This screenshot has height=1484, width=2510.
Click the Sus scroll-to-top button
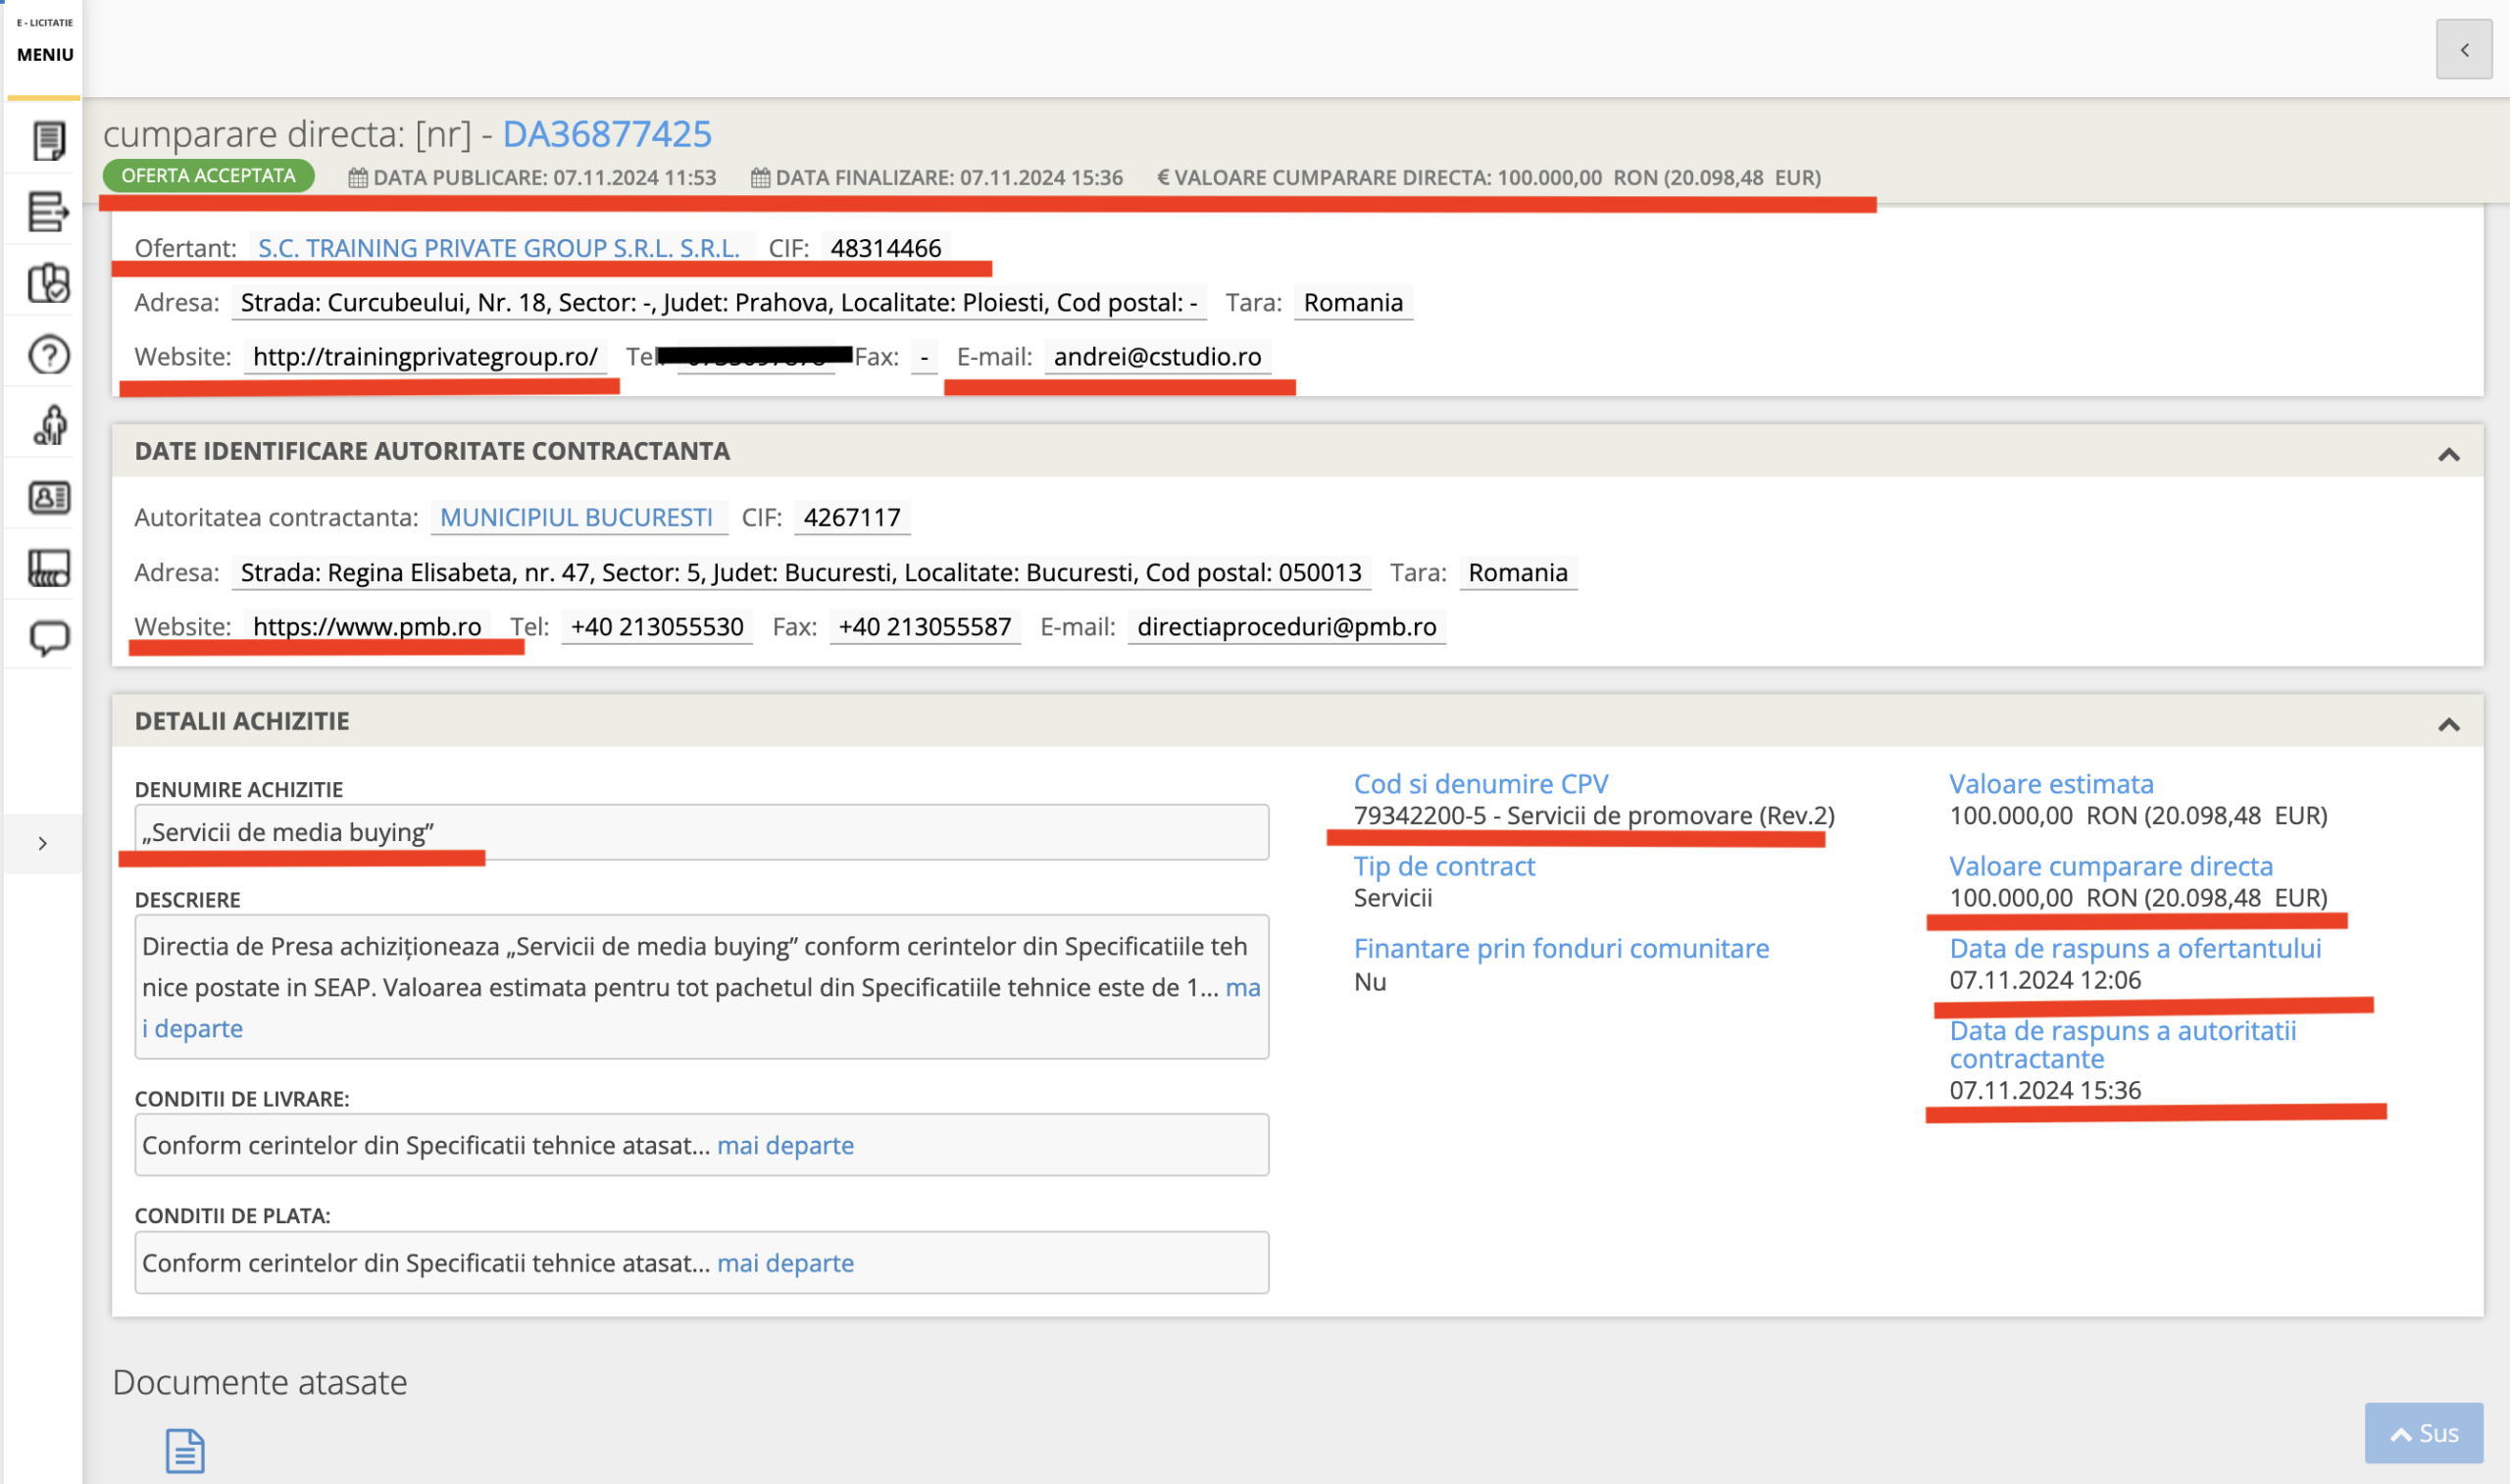tap(2423, 1433)
